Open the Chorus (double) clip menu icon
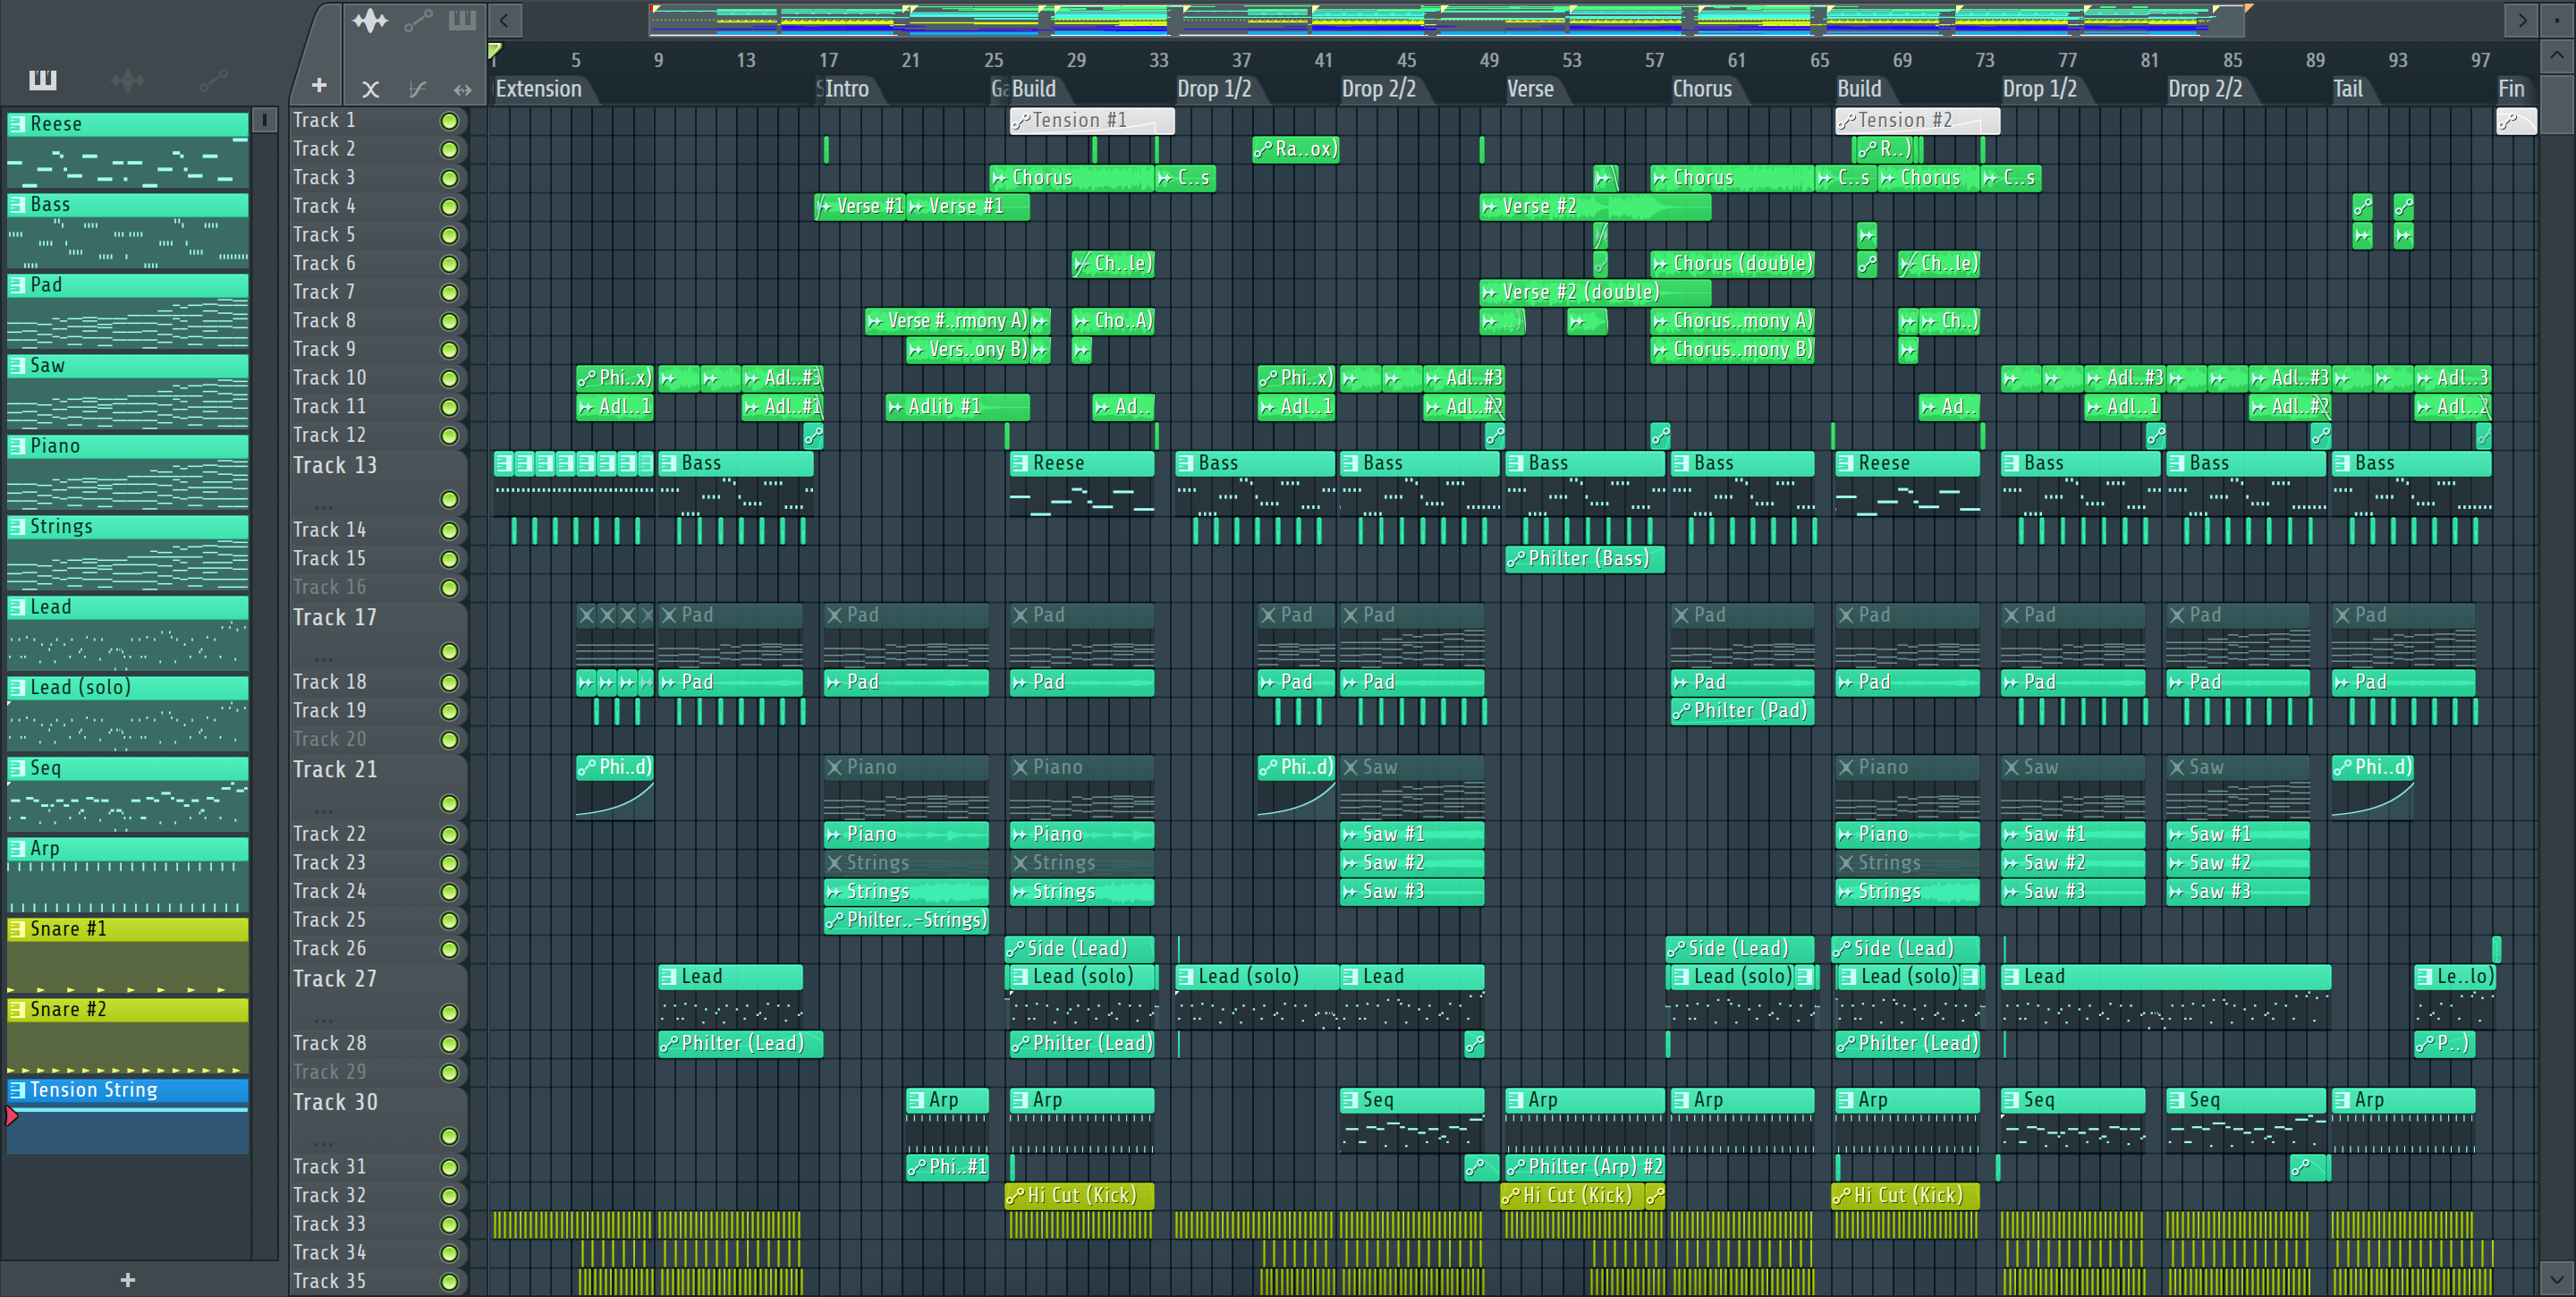Screen dimensions: 2576x1297 coord(1661,264)
